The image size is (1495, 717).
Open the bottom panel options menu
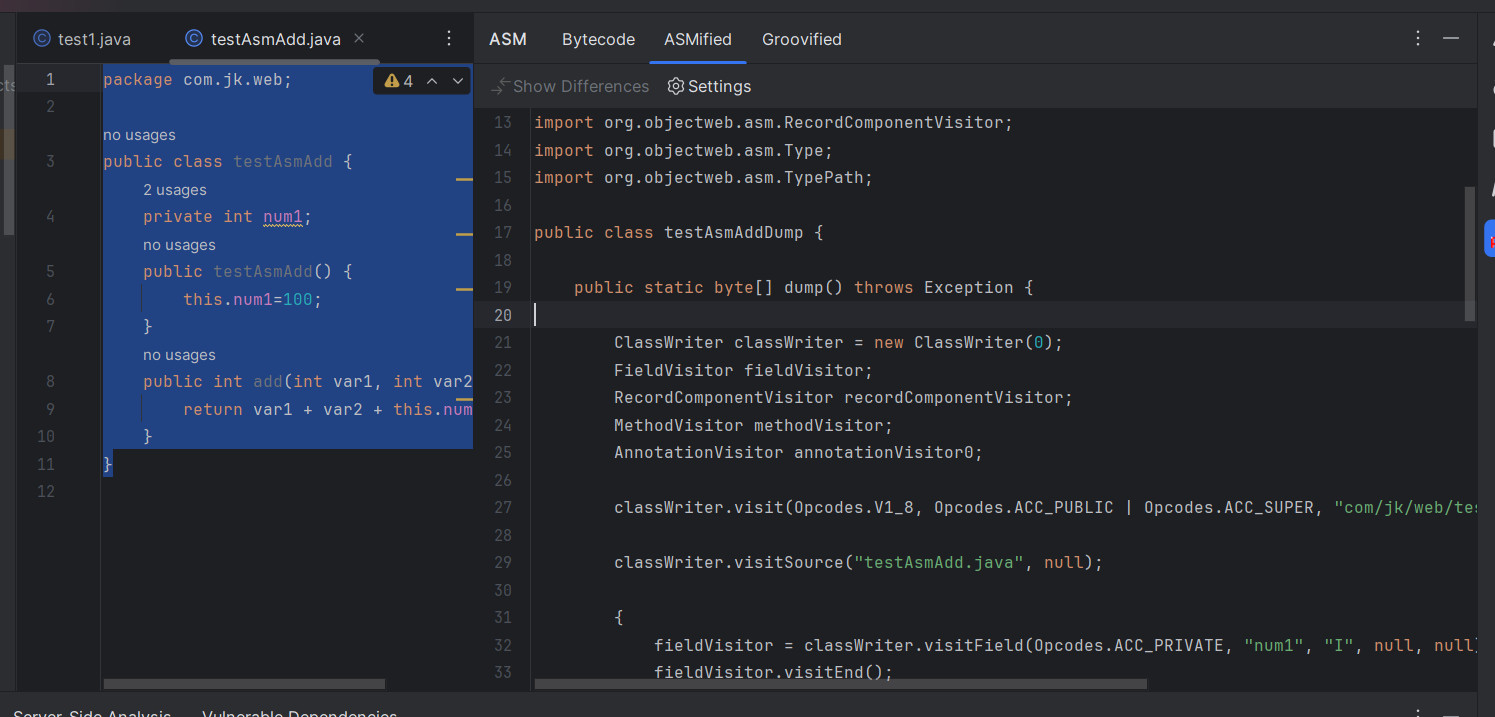coord(1418,712)
